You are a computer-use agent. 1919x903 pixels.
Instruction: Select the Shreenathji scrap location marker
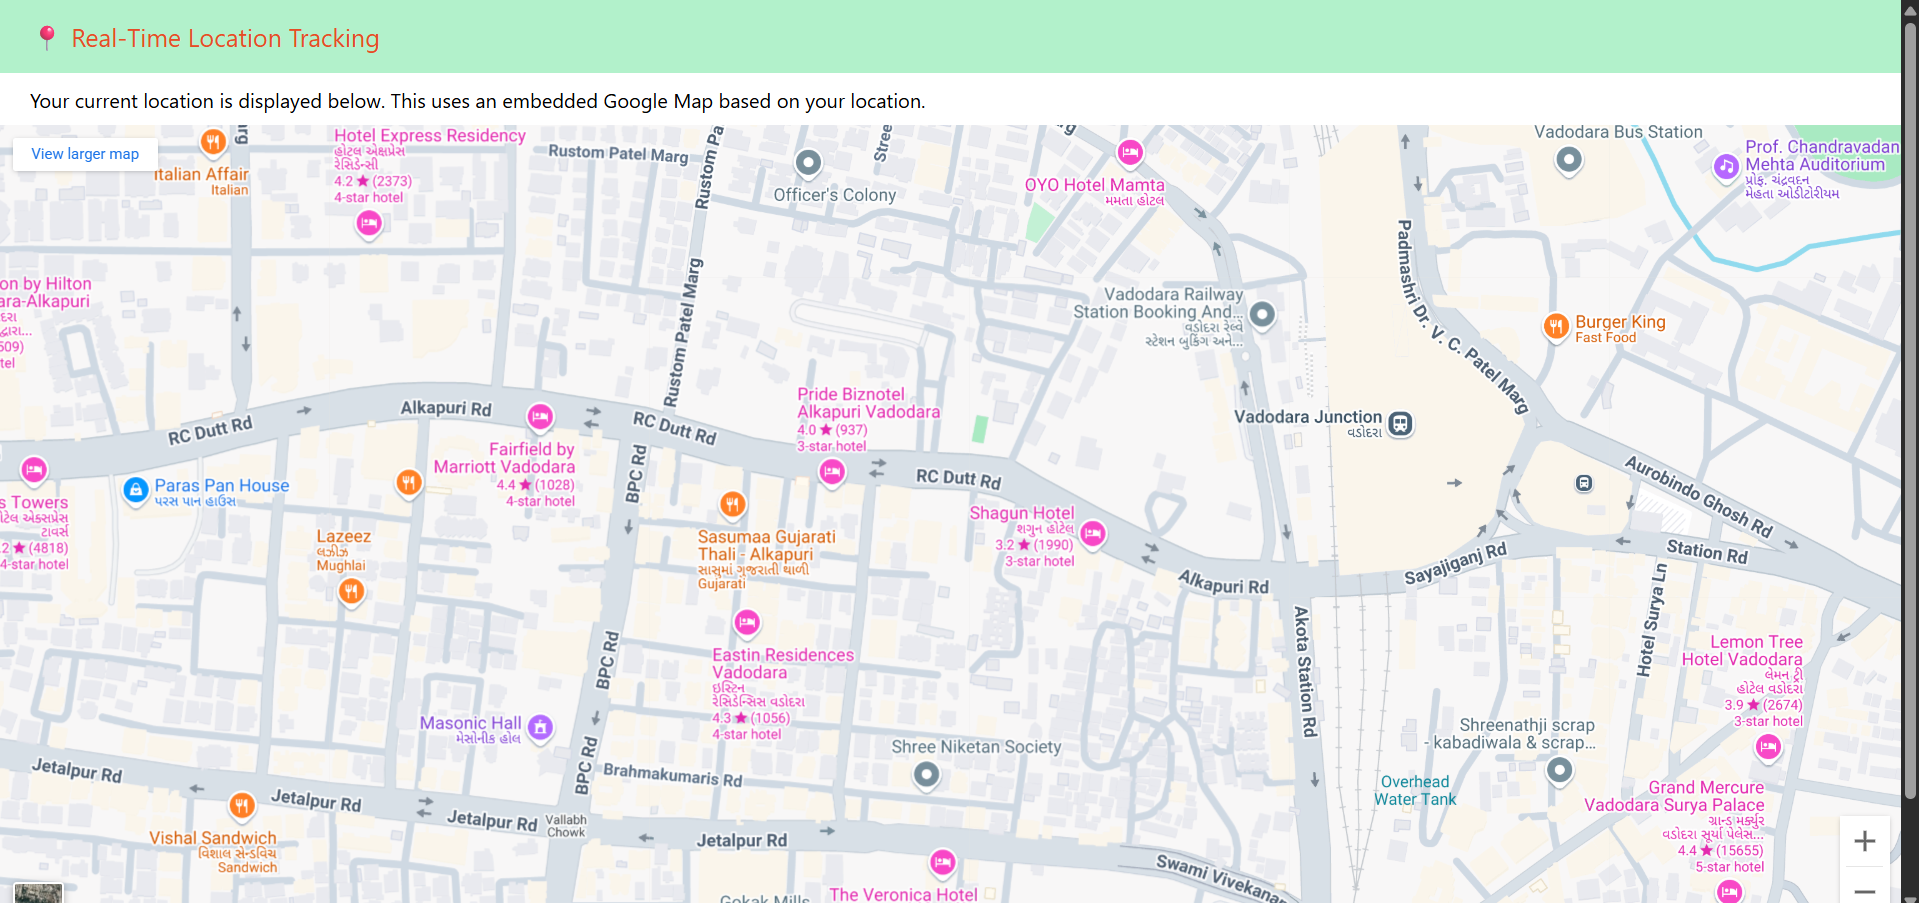1560,771
